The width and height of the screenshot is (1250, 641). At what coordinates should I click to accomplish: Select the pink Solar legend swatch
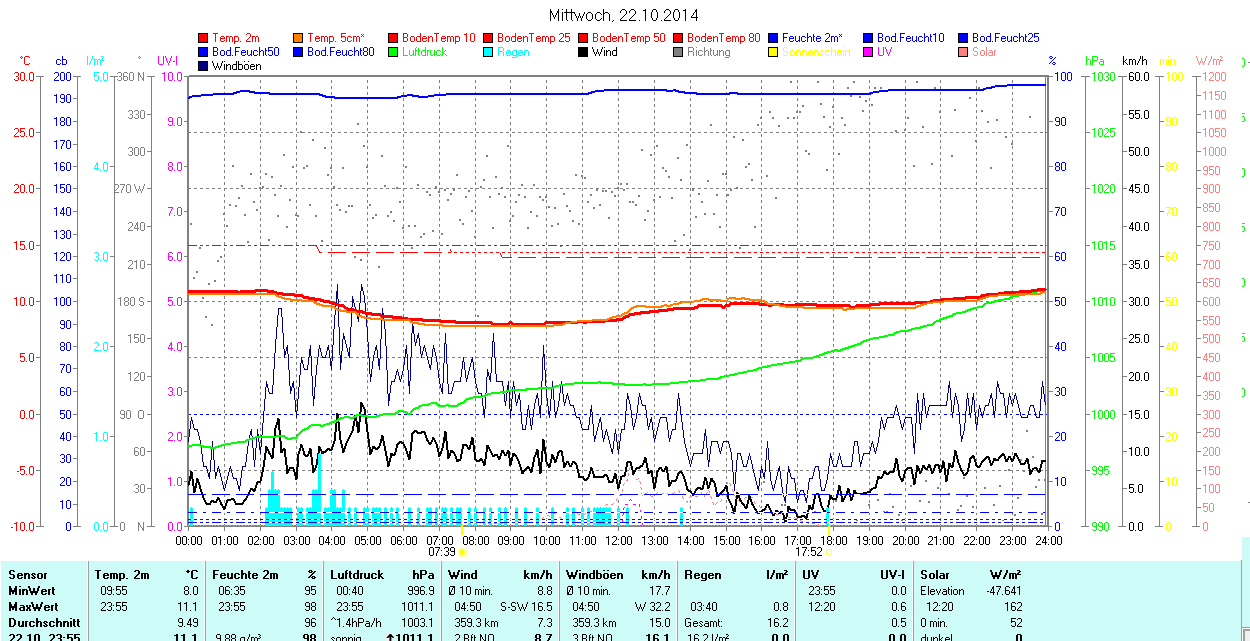[x=964, y=52]
